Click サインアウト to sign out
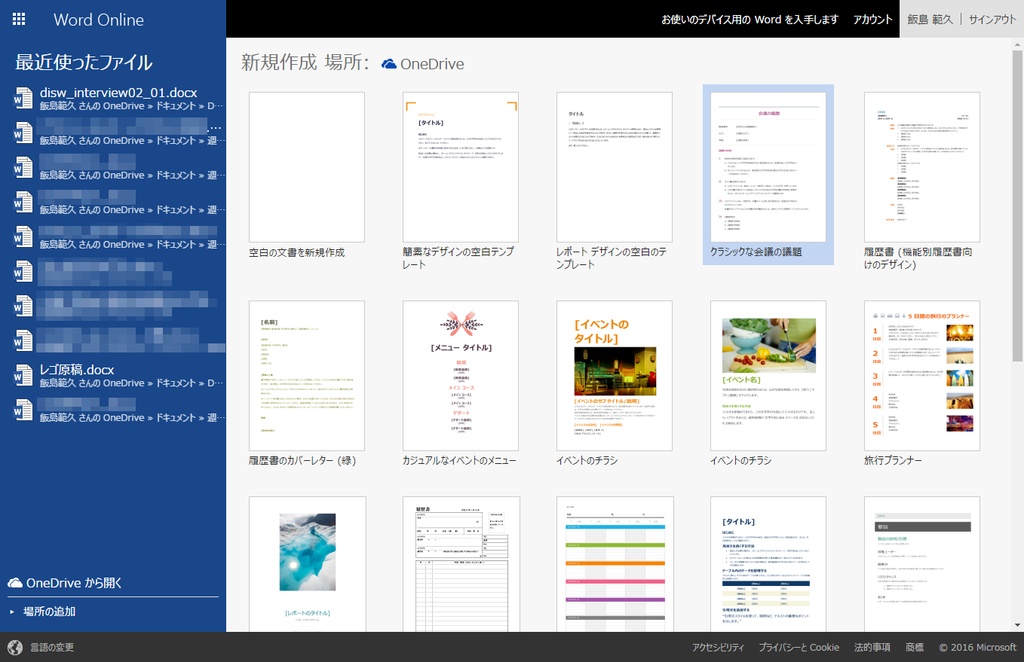Screen dimensions: 1024x662 point(993,20)
